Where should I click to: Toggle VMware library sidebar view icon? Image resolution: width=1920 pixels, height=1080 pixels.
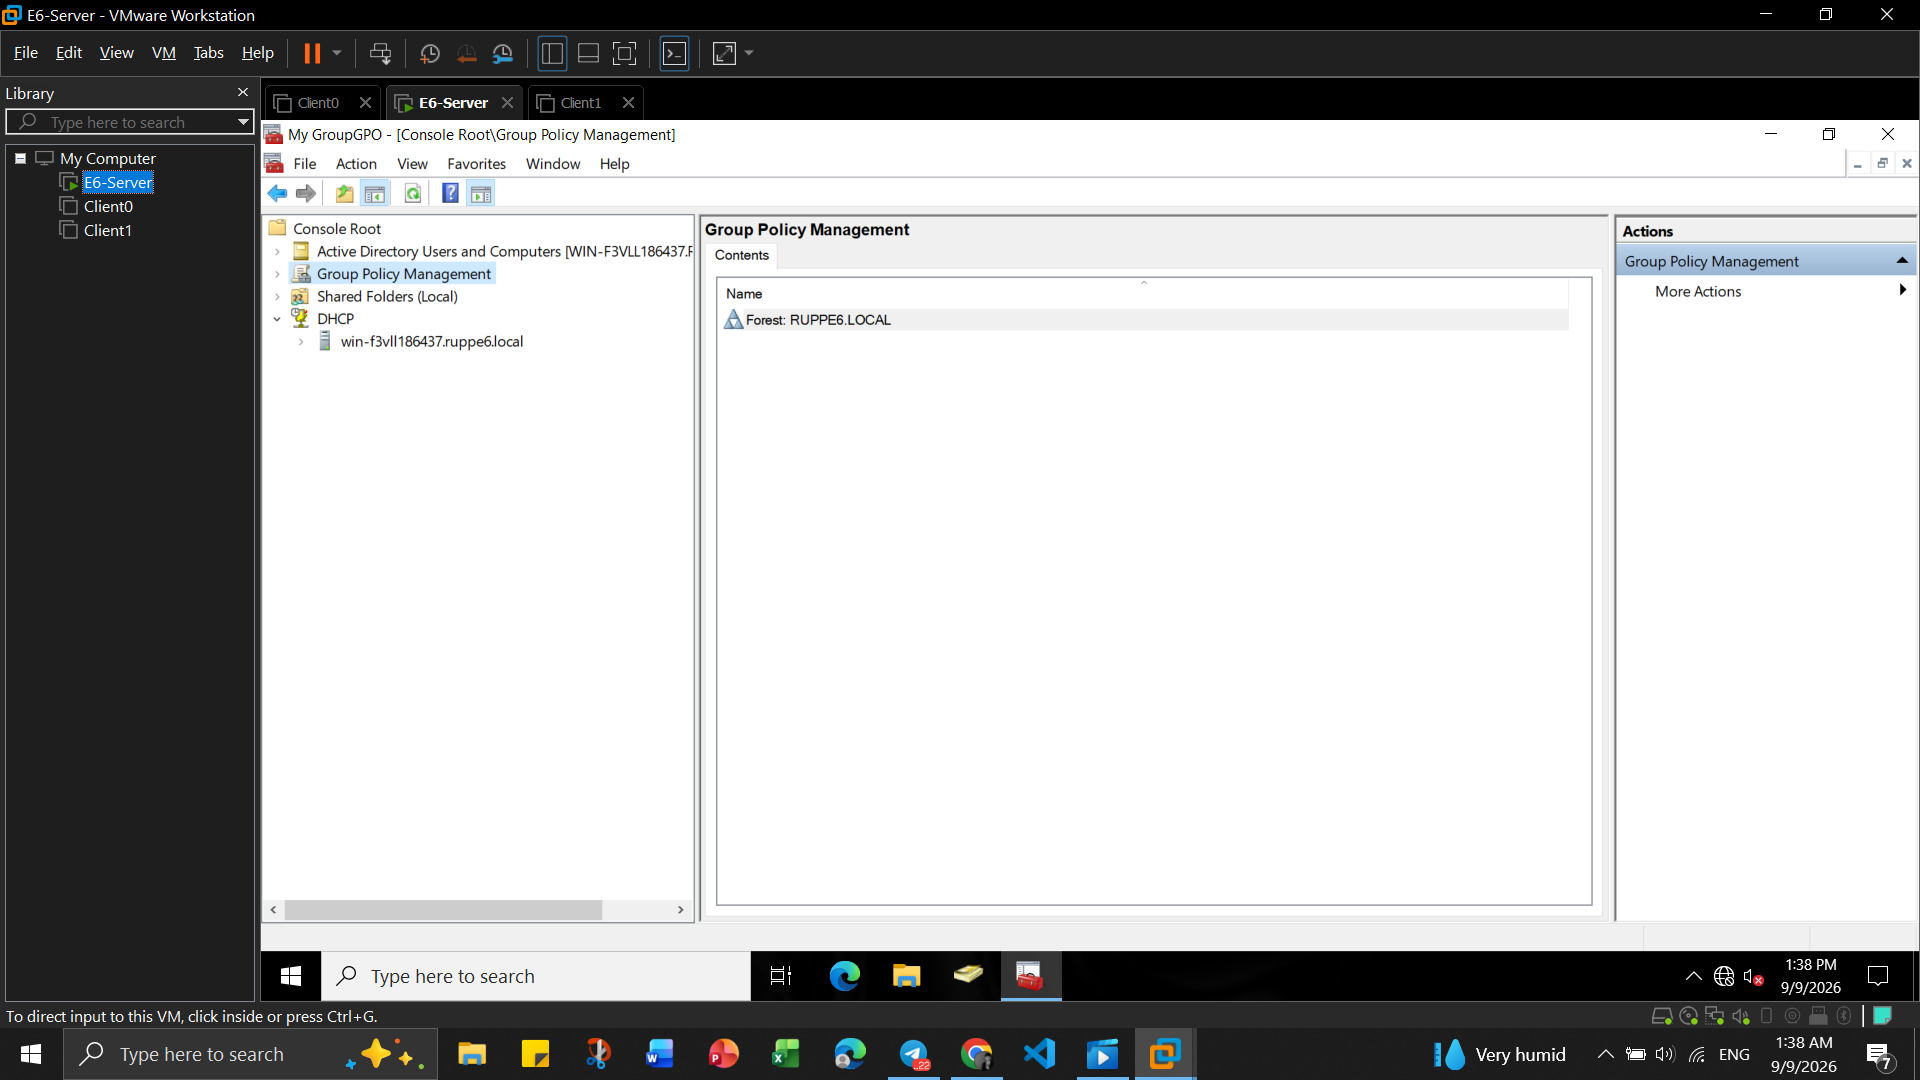pyautogui.click(x=552, y=54)
